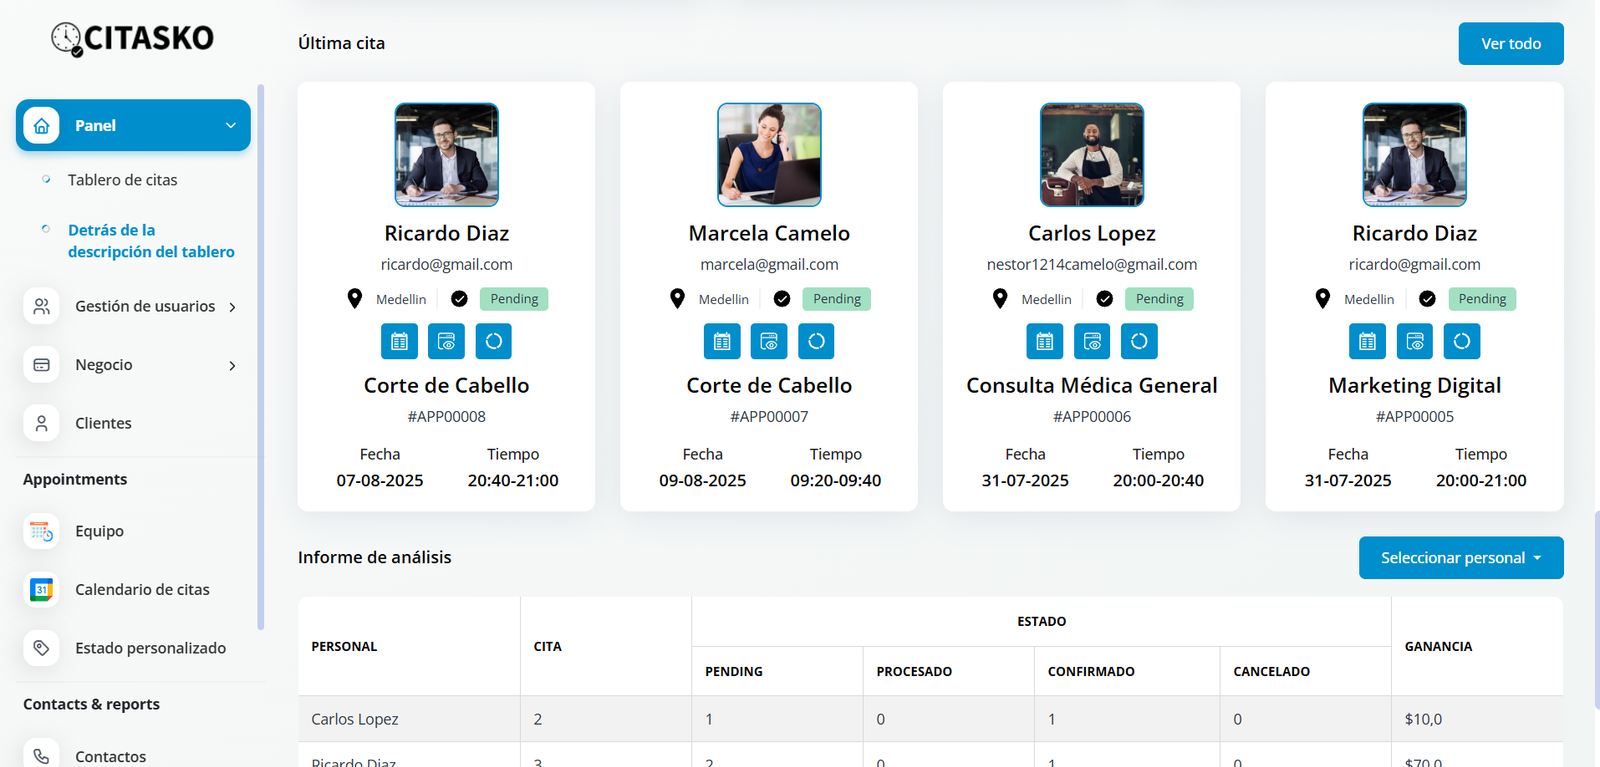Image resolution: width=1600 pixels, height=767 pixels.
Task: Click the phone icon for Contactos
Action: click(x=41, y=756)
